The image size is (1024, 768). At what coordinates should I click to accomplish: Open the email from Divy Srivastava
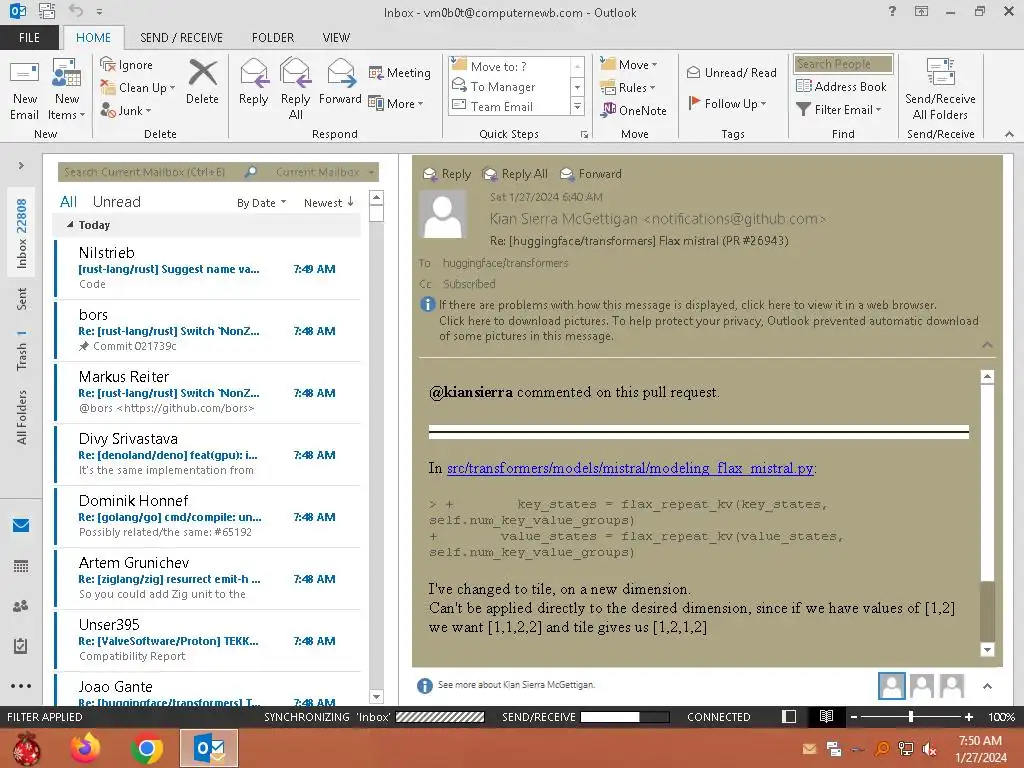pos(208,454)
